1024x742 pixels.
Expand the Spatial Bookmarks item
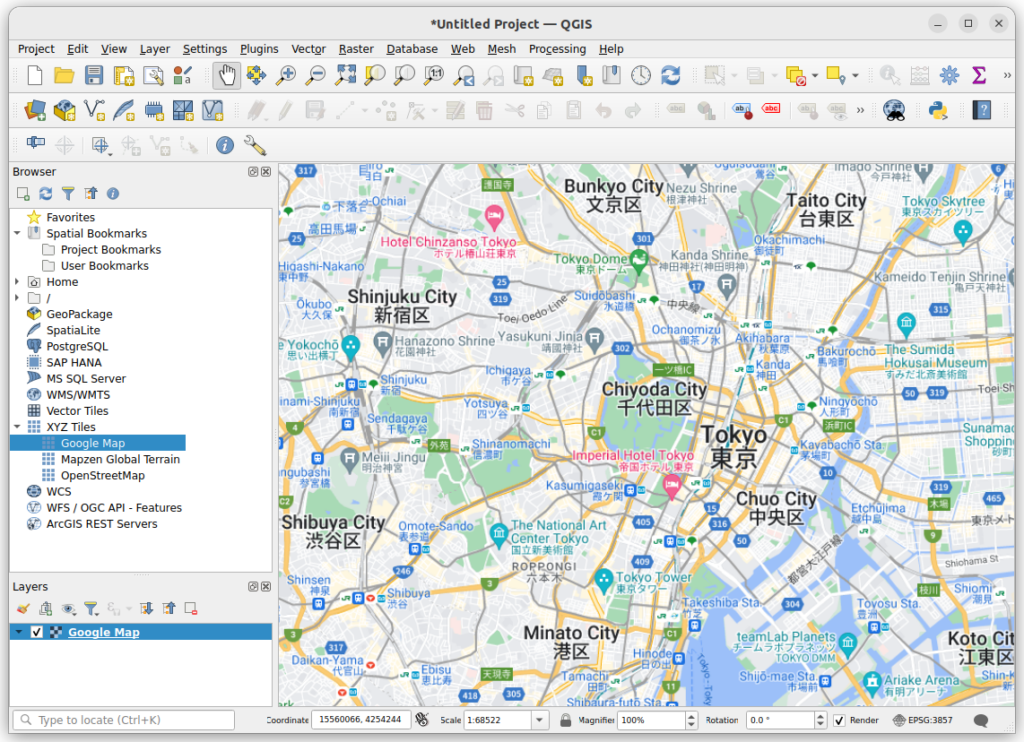tap(15, 233)
